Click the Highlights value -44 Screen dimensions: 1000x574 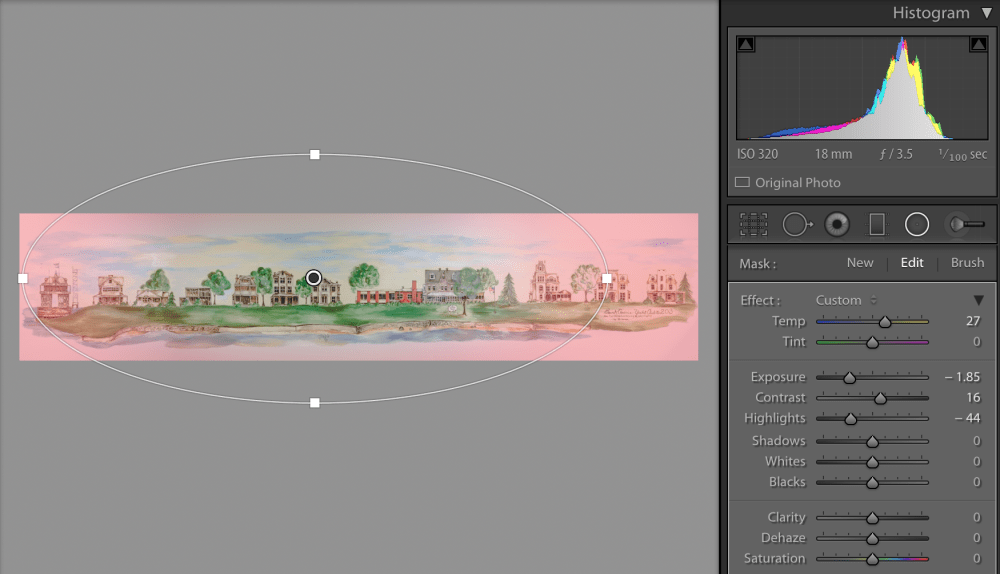point(967,418)
